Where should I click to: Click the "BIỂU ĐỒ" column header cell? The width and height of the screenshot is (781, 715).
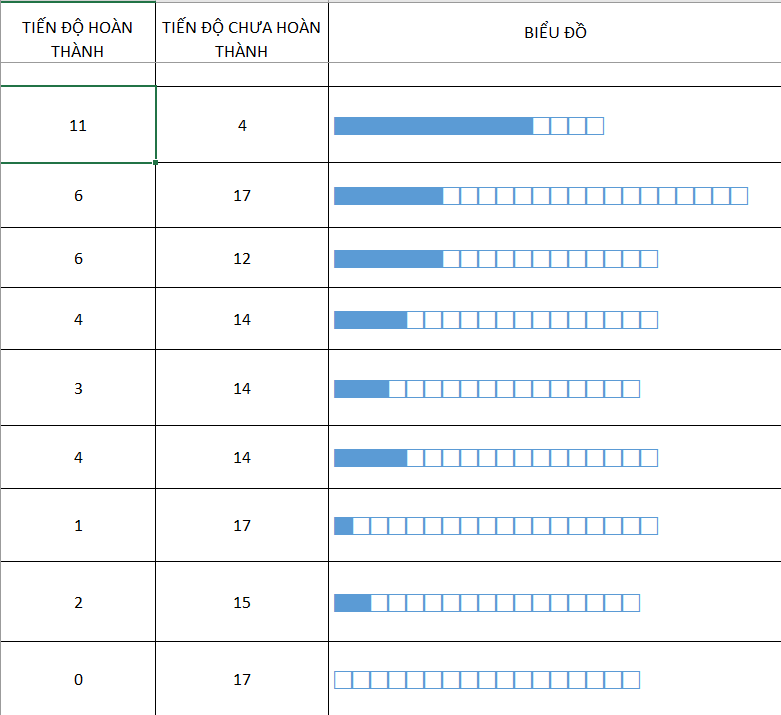pos(555,33)
